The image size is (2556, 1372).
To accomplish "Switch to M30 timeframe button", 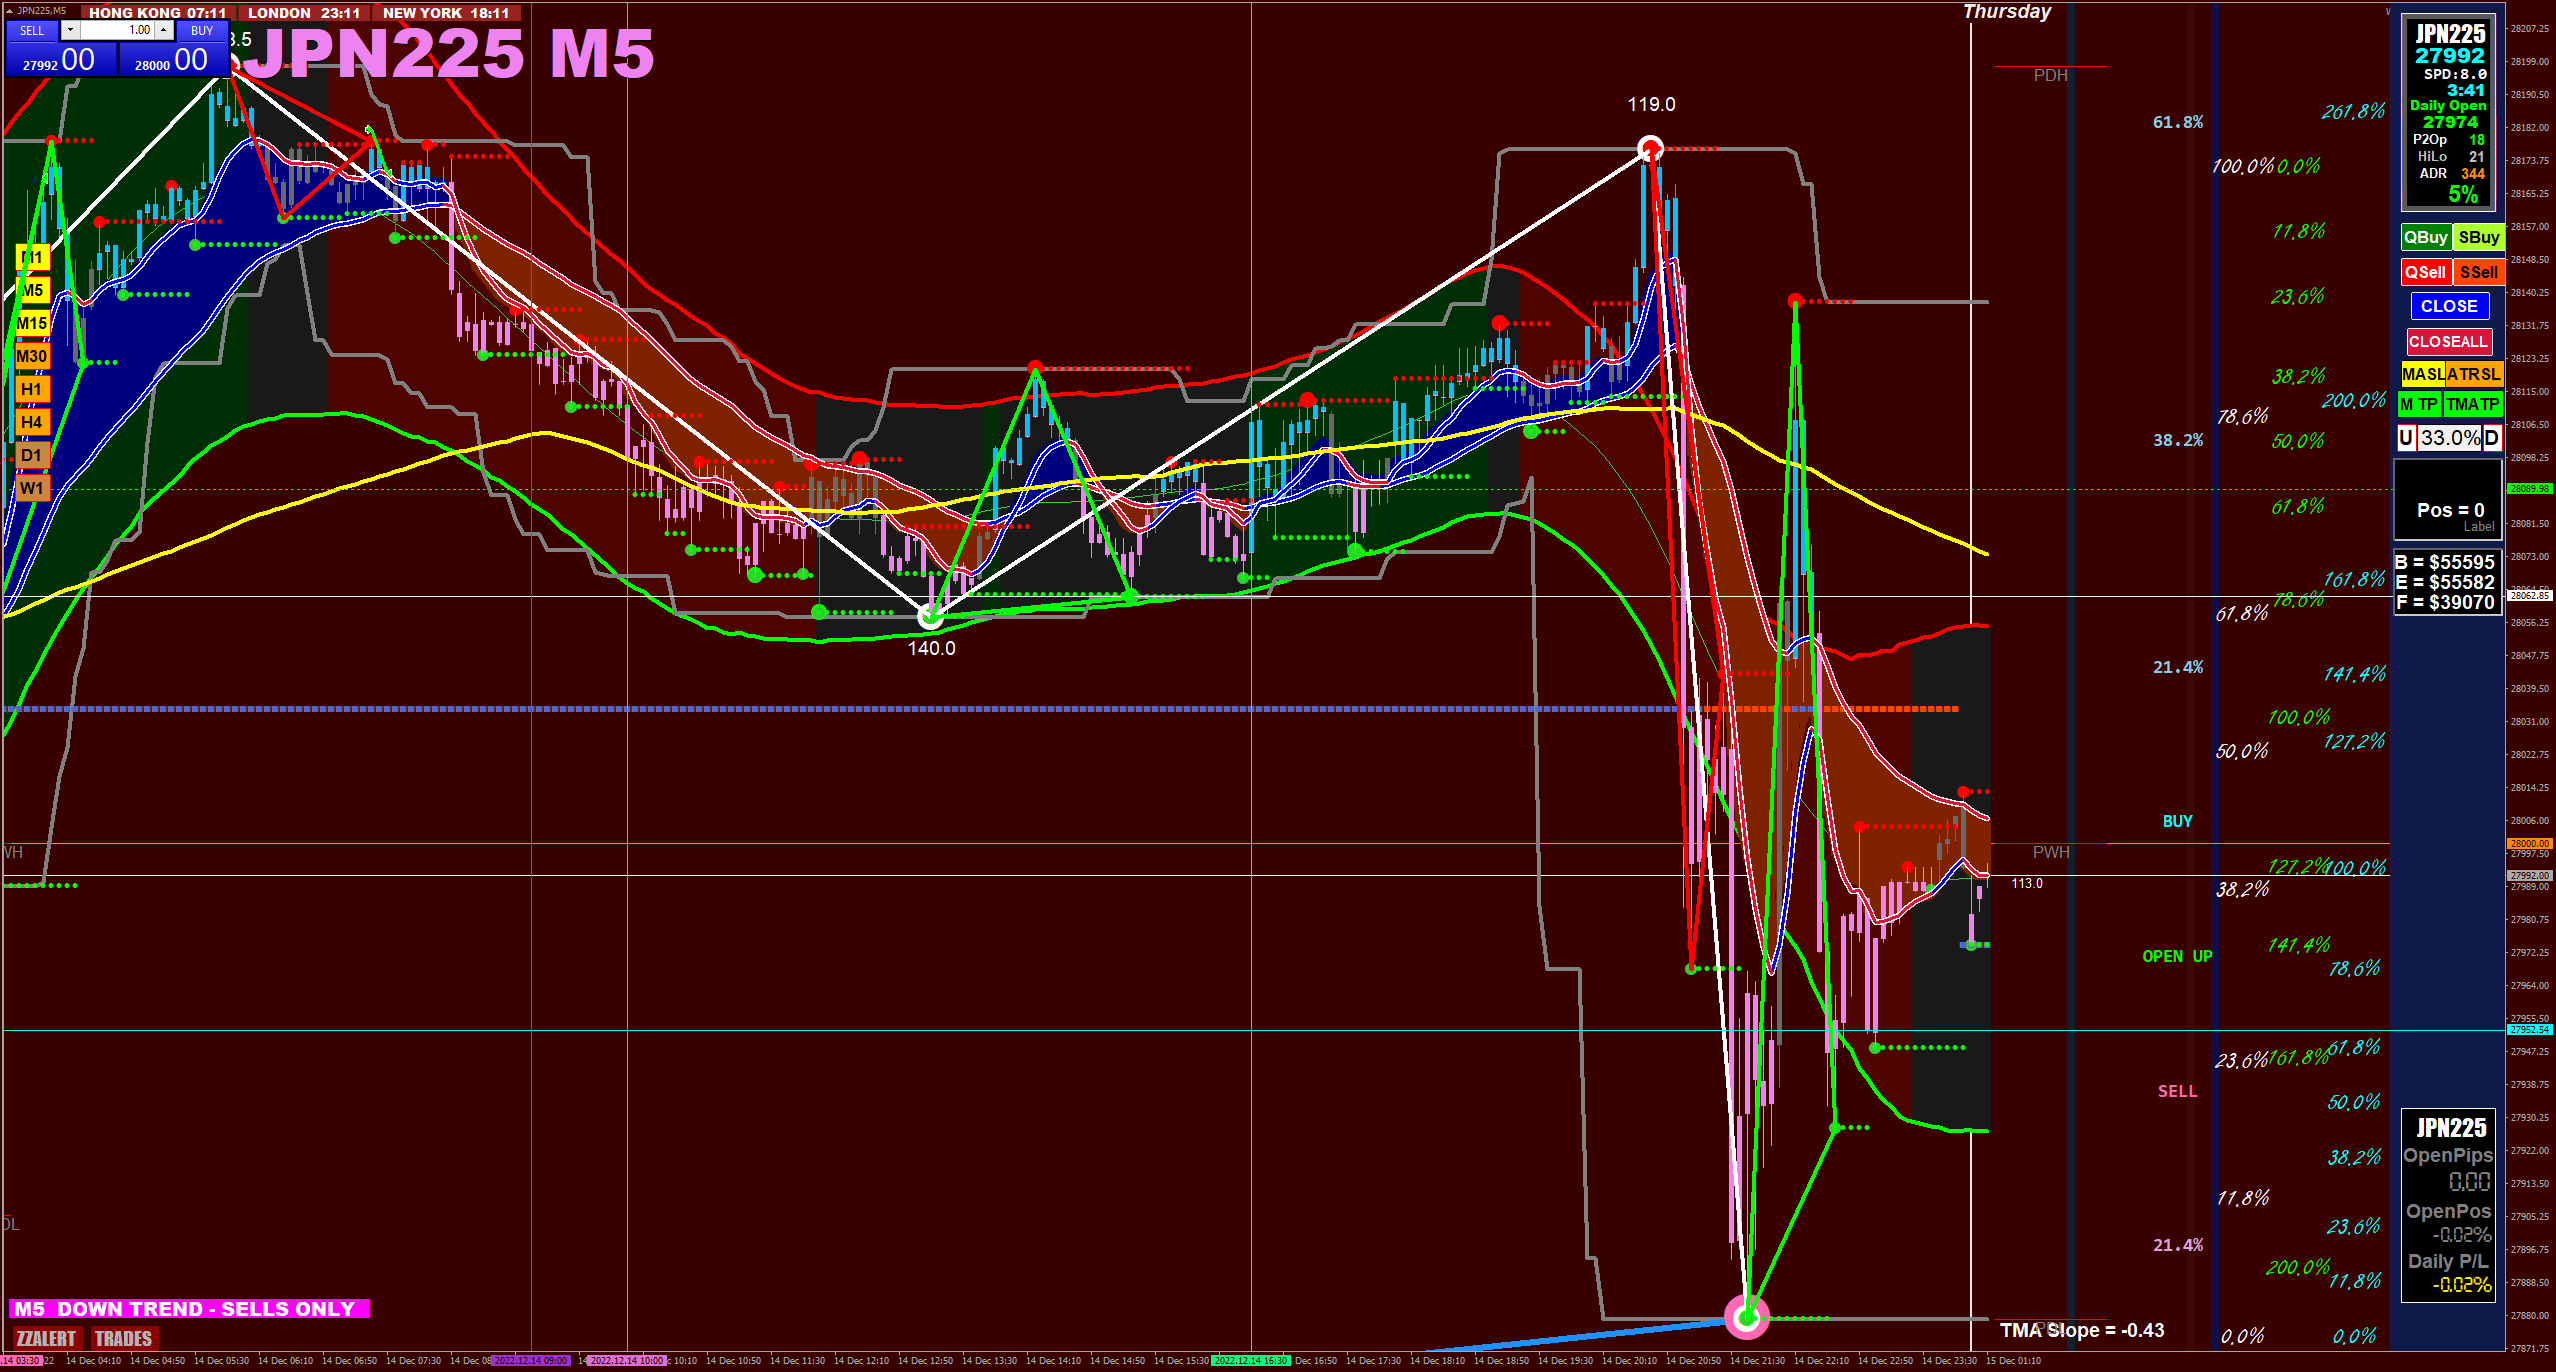I will 32,356.
